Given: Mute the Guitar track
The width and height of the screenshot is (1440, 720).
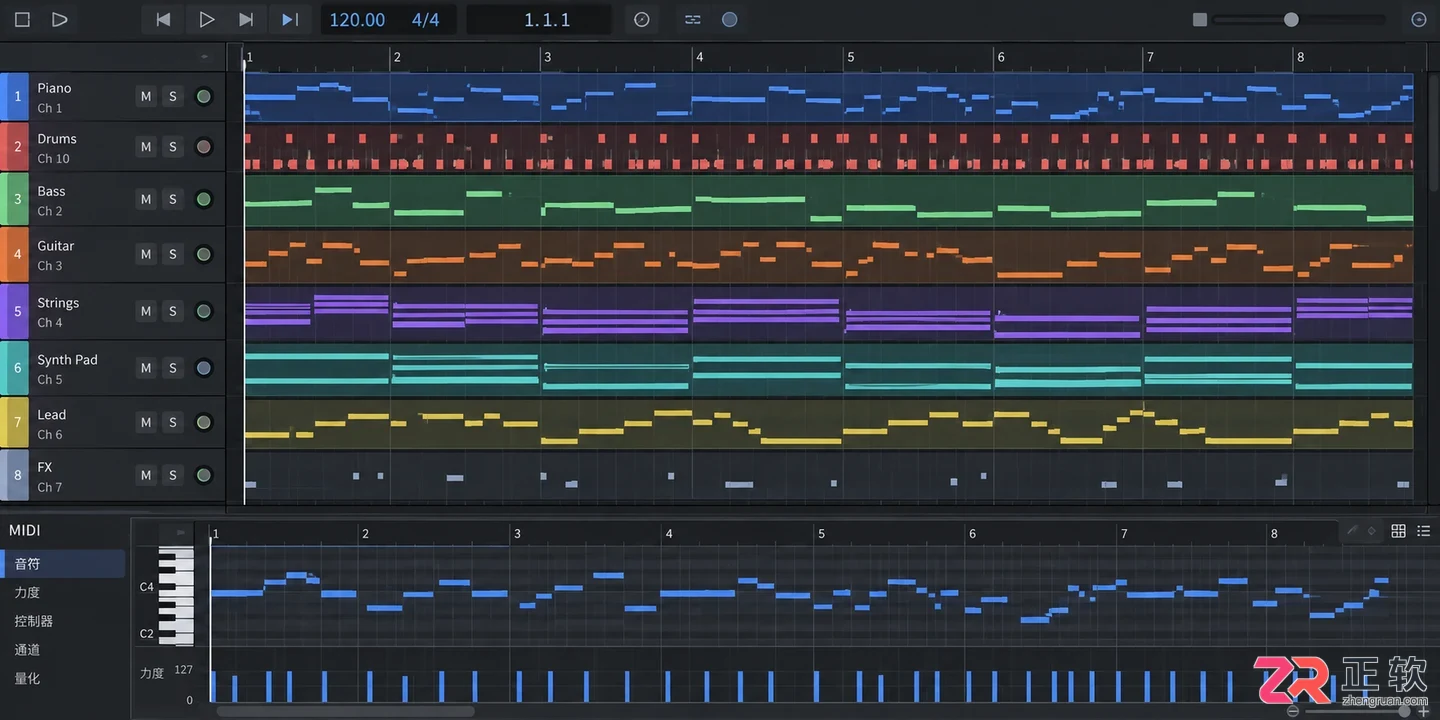Looking at the screenshot, I should [x=146, y=254].
